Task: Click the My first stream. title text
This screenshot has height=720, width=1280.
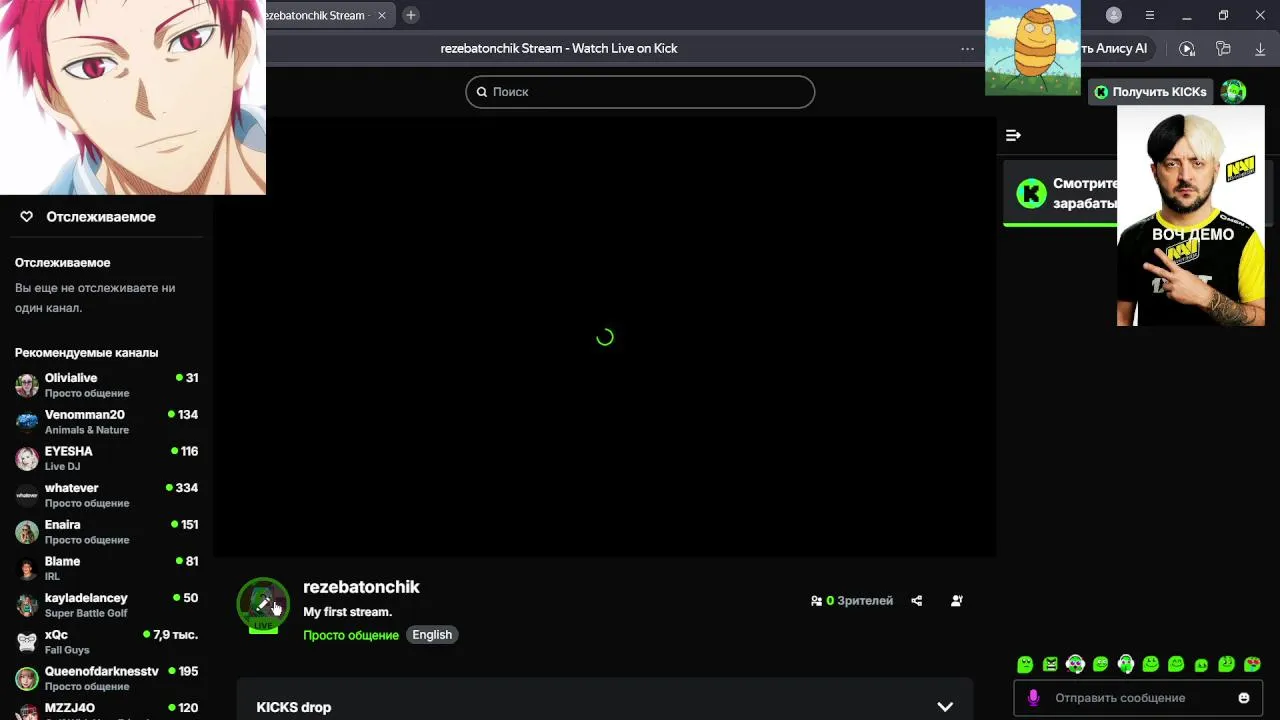Action: point(347,612)
